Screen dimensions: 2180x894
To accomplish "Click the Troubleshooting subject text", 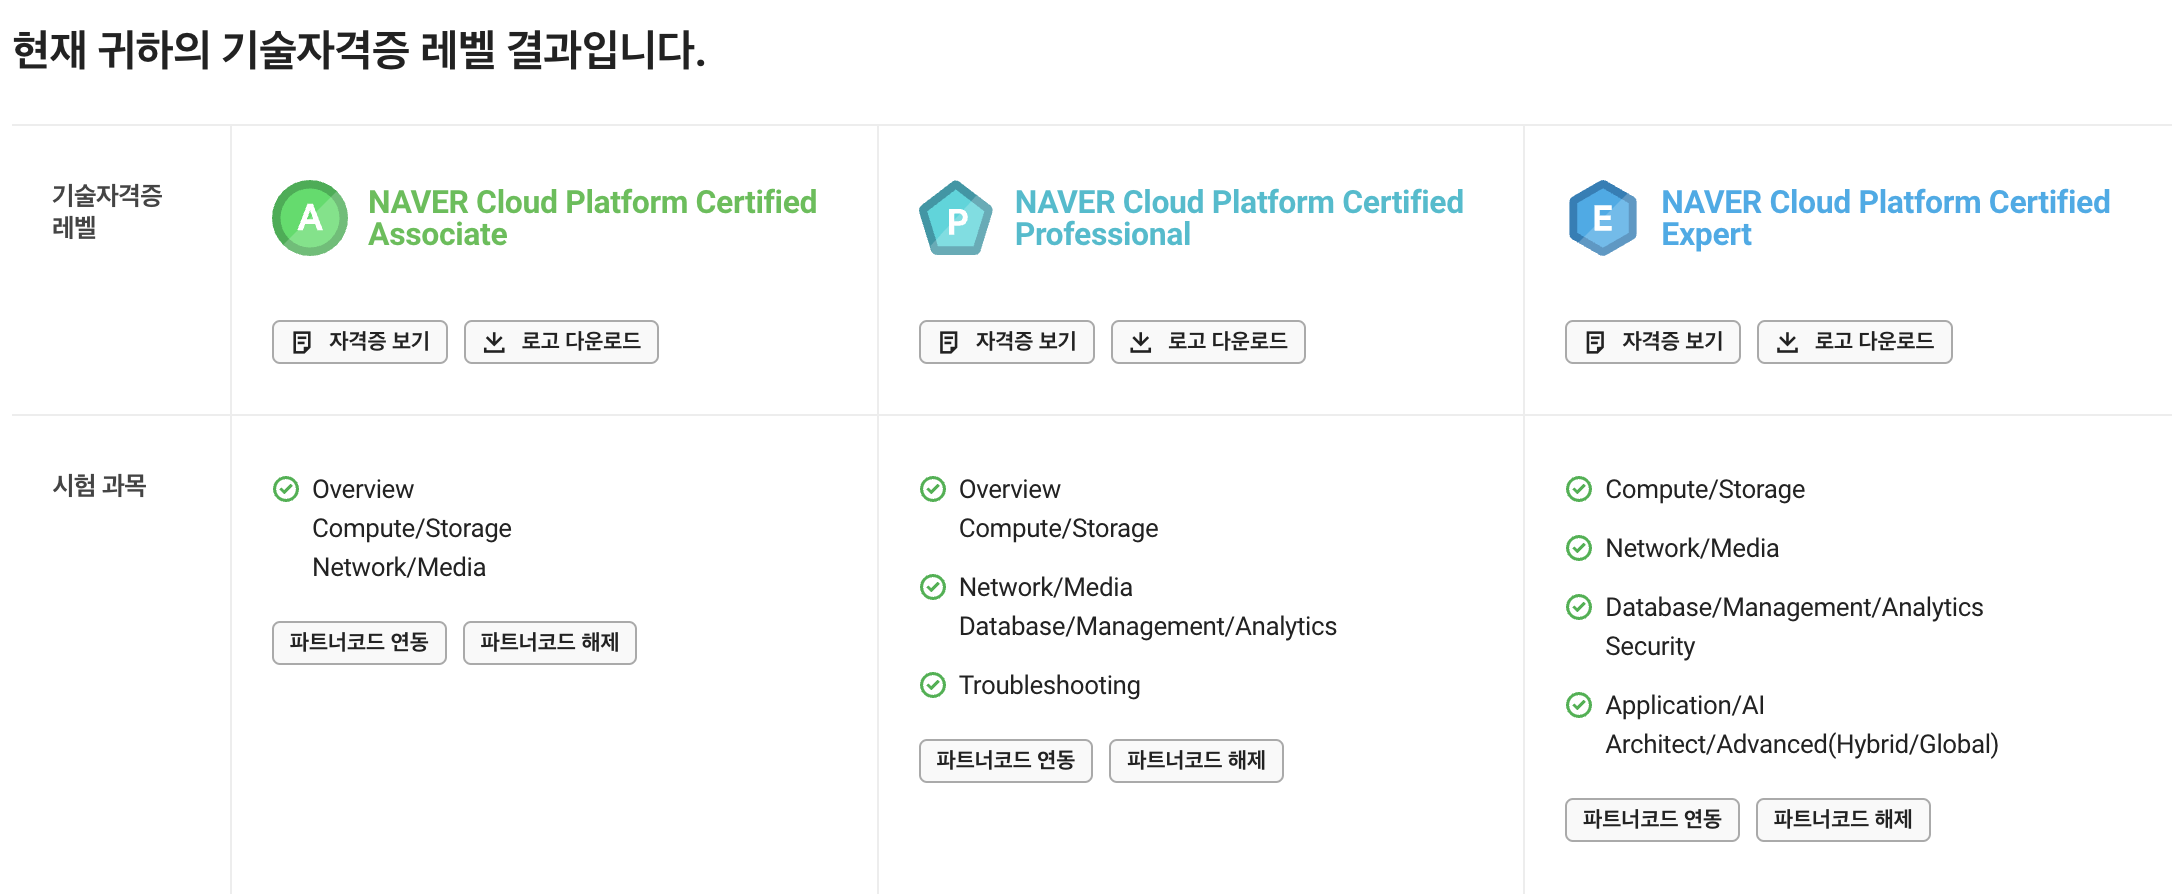I will [1049, 685].
